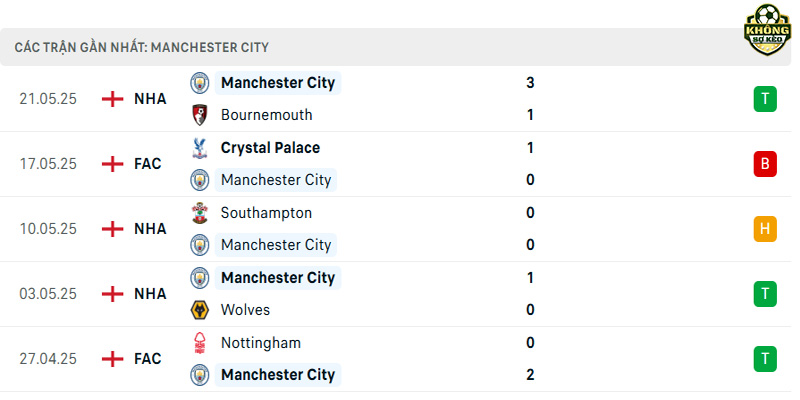This screenshot has width=800, height=400.
Task: Click the red B result badge
Action: 765,164
